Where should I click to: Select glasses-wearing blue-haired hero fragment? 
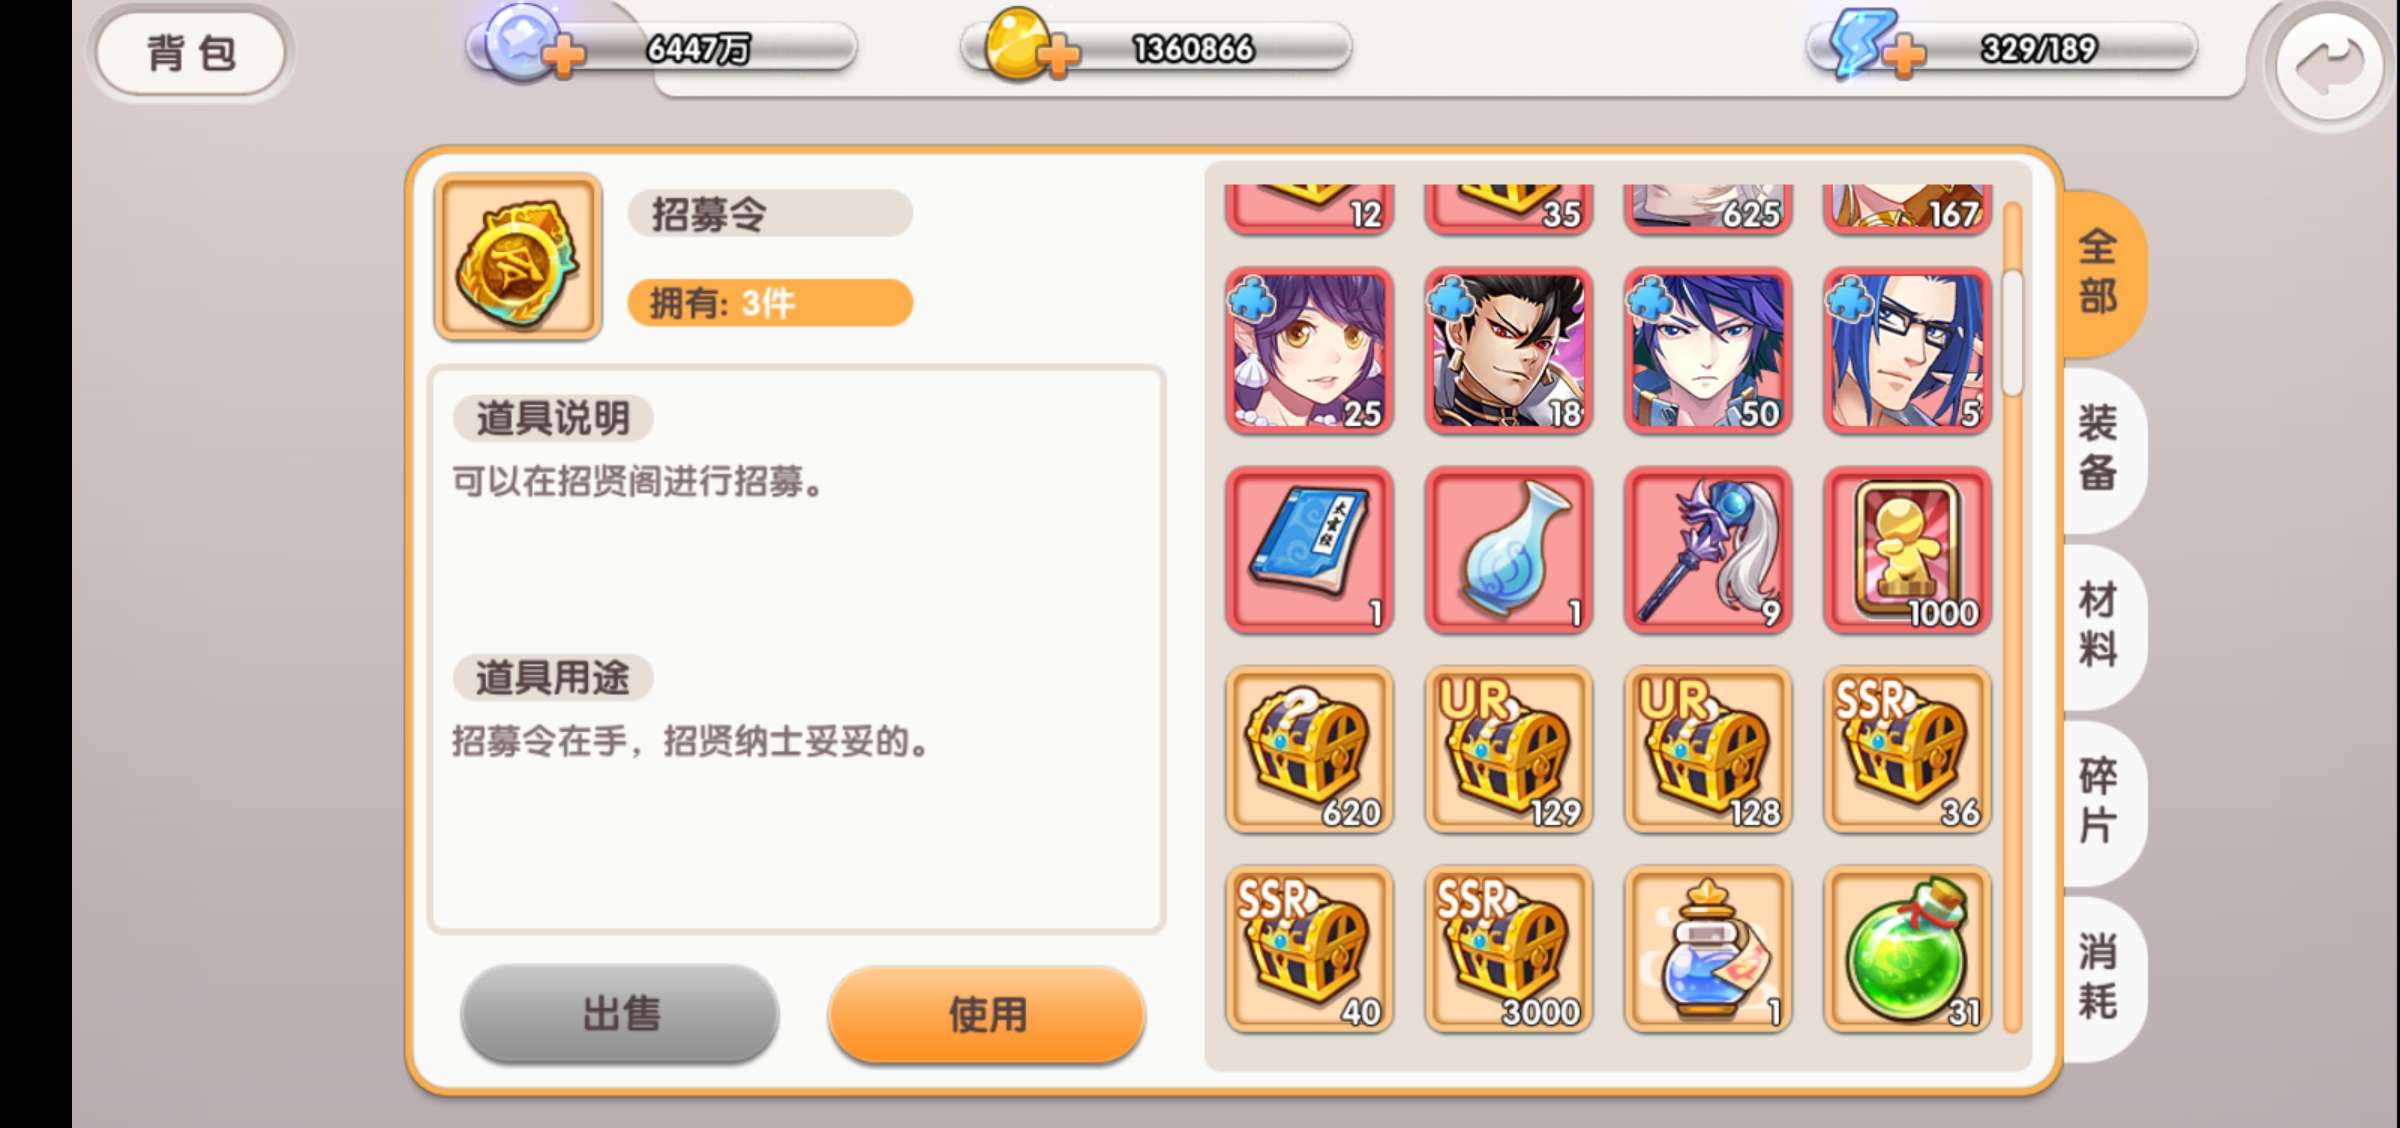(x=1907, y=351)
